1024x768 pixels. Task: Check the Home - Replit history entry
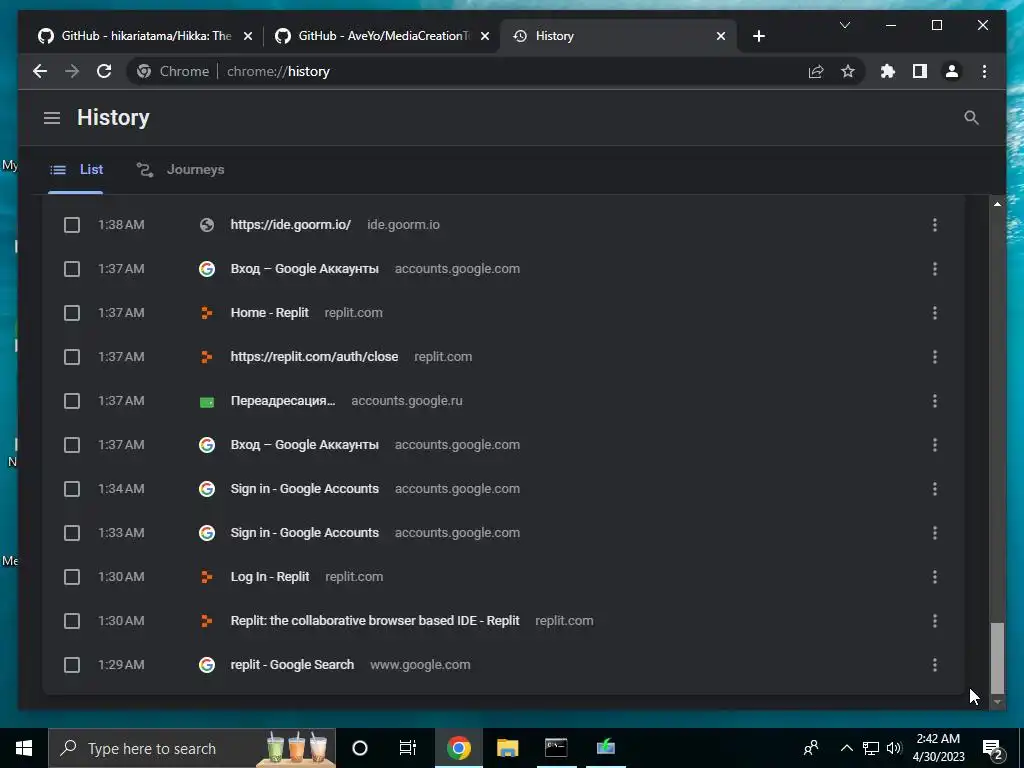click(72, 313)
